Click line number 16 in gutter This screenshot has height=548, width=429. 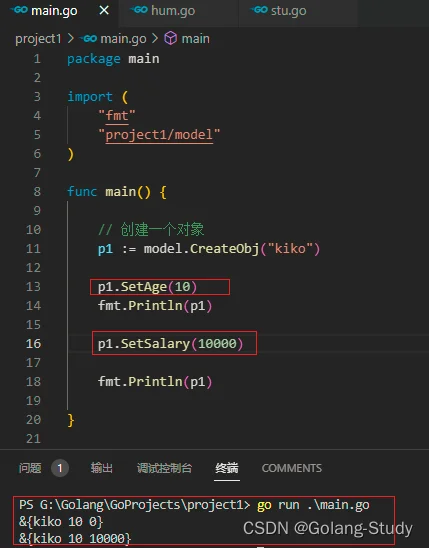[34, 344]
